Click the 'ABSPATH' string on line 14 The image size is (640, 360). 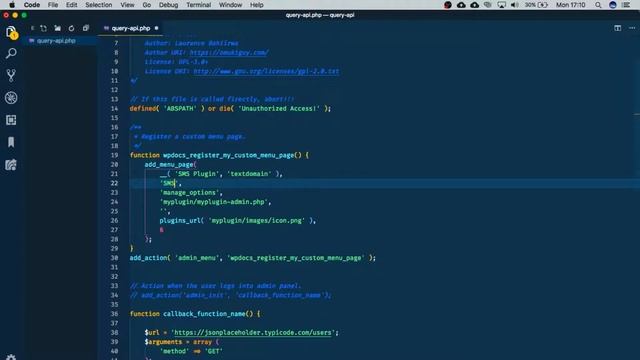point(180,109)
